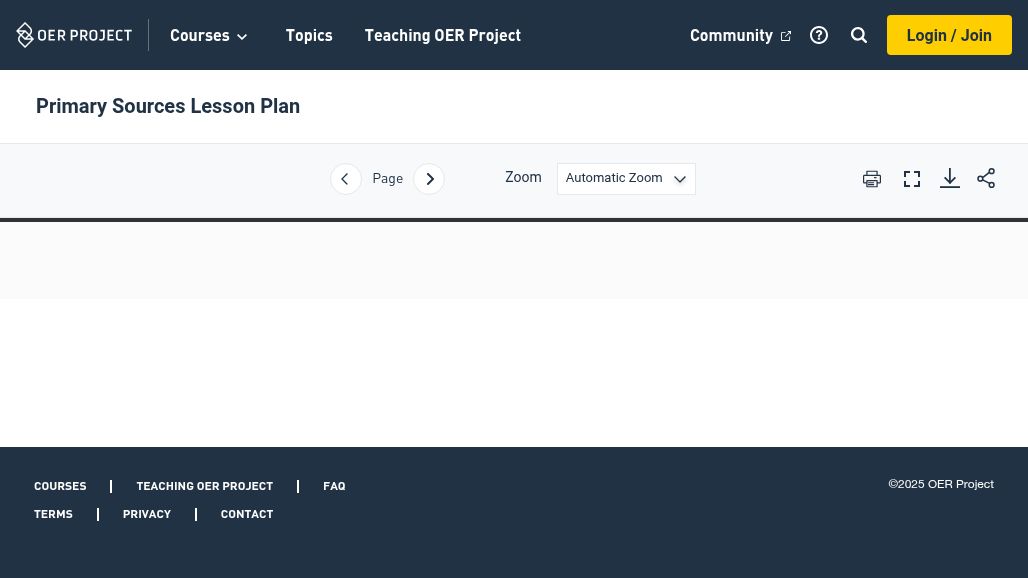Open Teaching OER Project in navigation bar

[x=443, y=35]
